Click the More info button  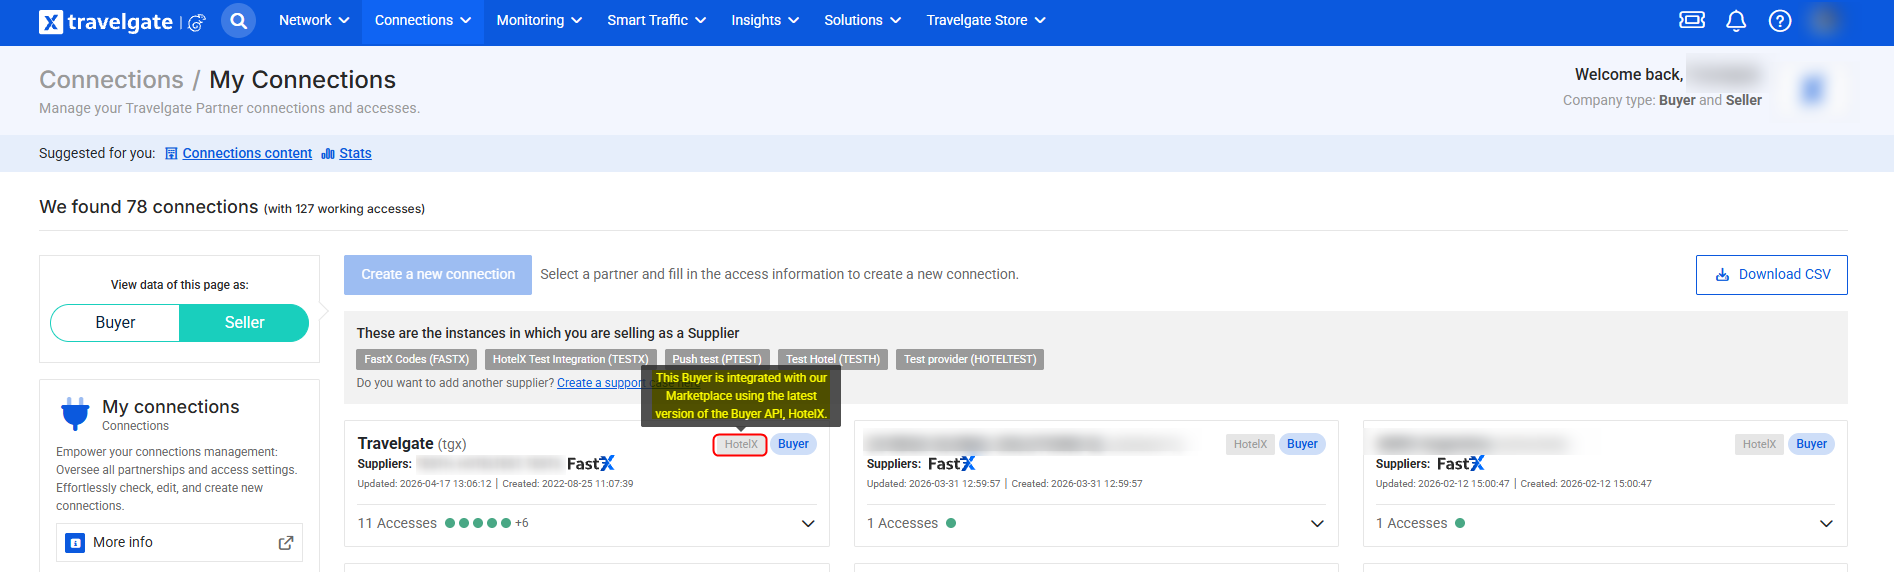click(x=179, y=542)
